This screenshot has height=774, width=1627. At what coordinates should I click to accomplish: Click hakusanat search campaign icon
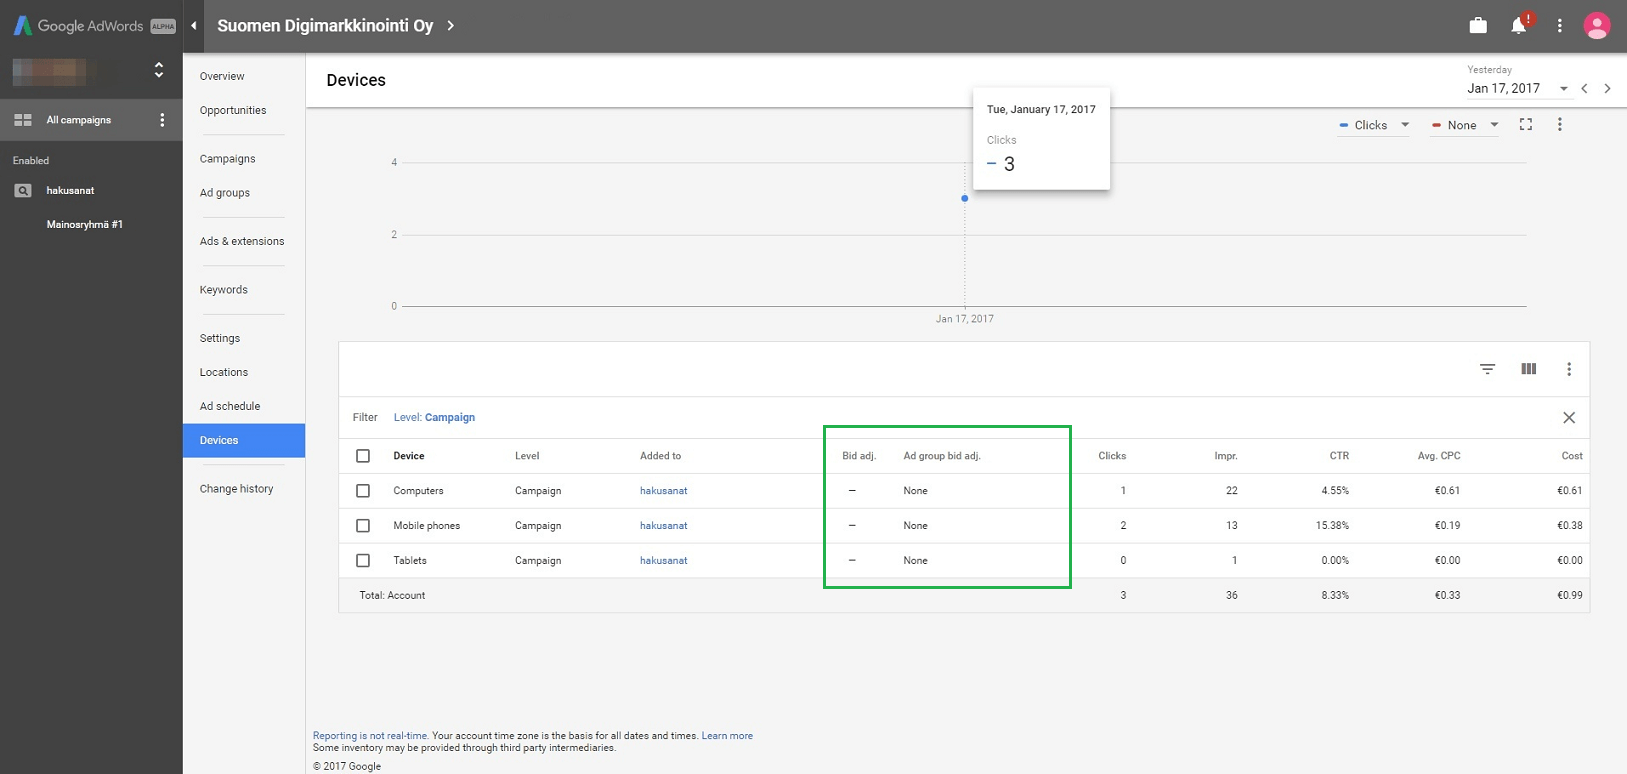23,190
